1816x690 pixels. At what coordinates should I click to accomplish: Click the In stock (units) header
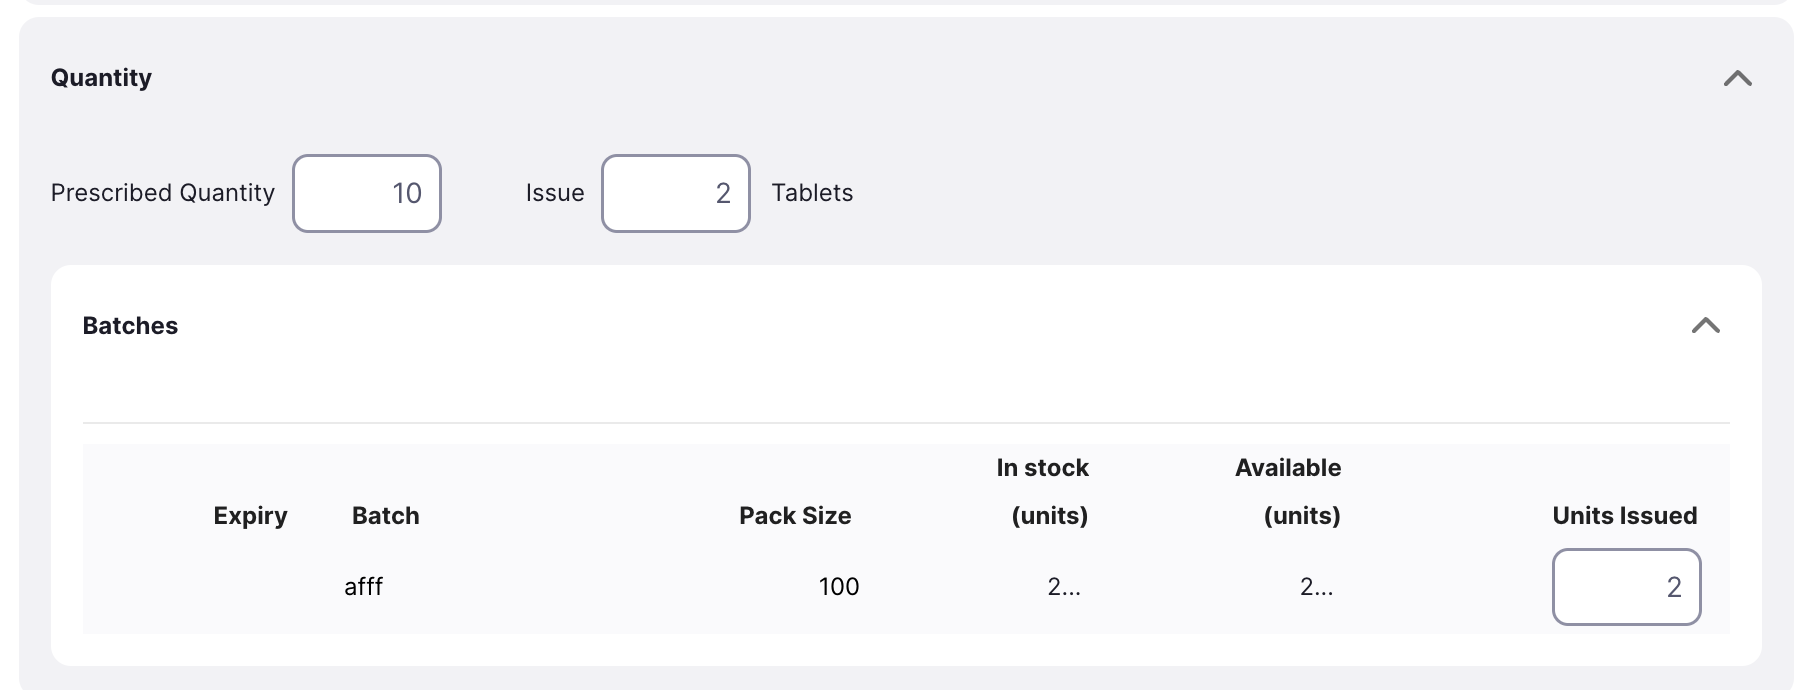(x=1043, y=491)
